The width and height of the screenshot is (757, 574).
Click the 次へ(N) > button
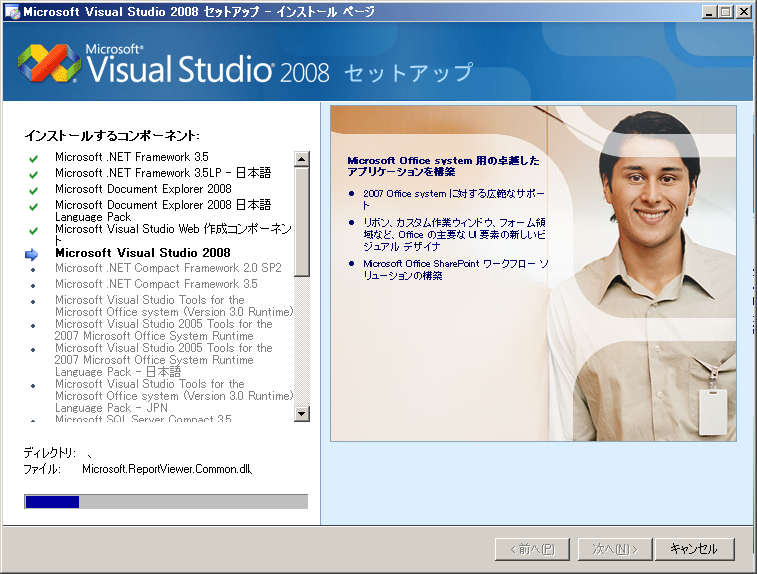point(616,549)
